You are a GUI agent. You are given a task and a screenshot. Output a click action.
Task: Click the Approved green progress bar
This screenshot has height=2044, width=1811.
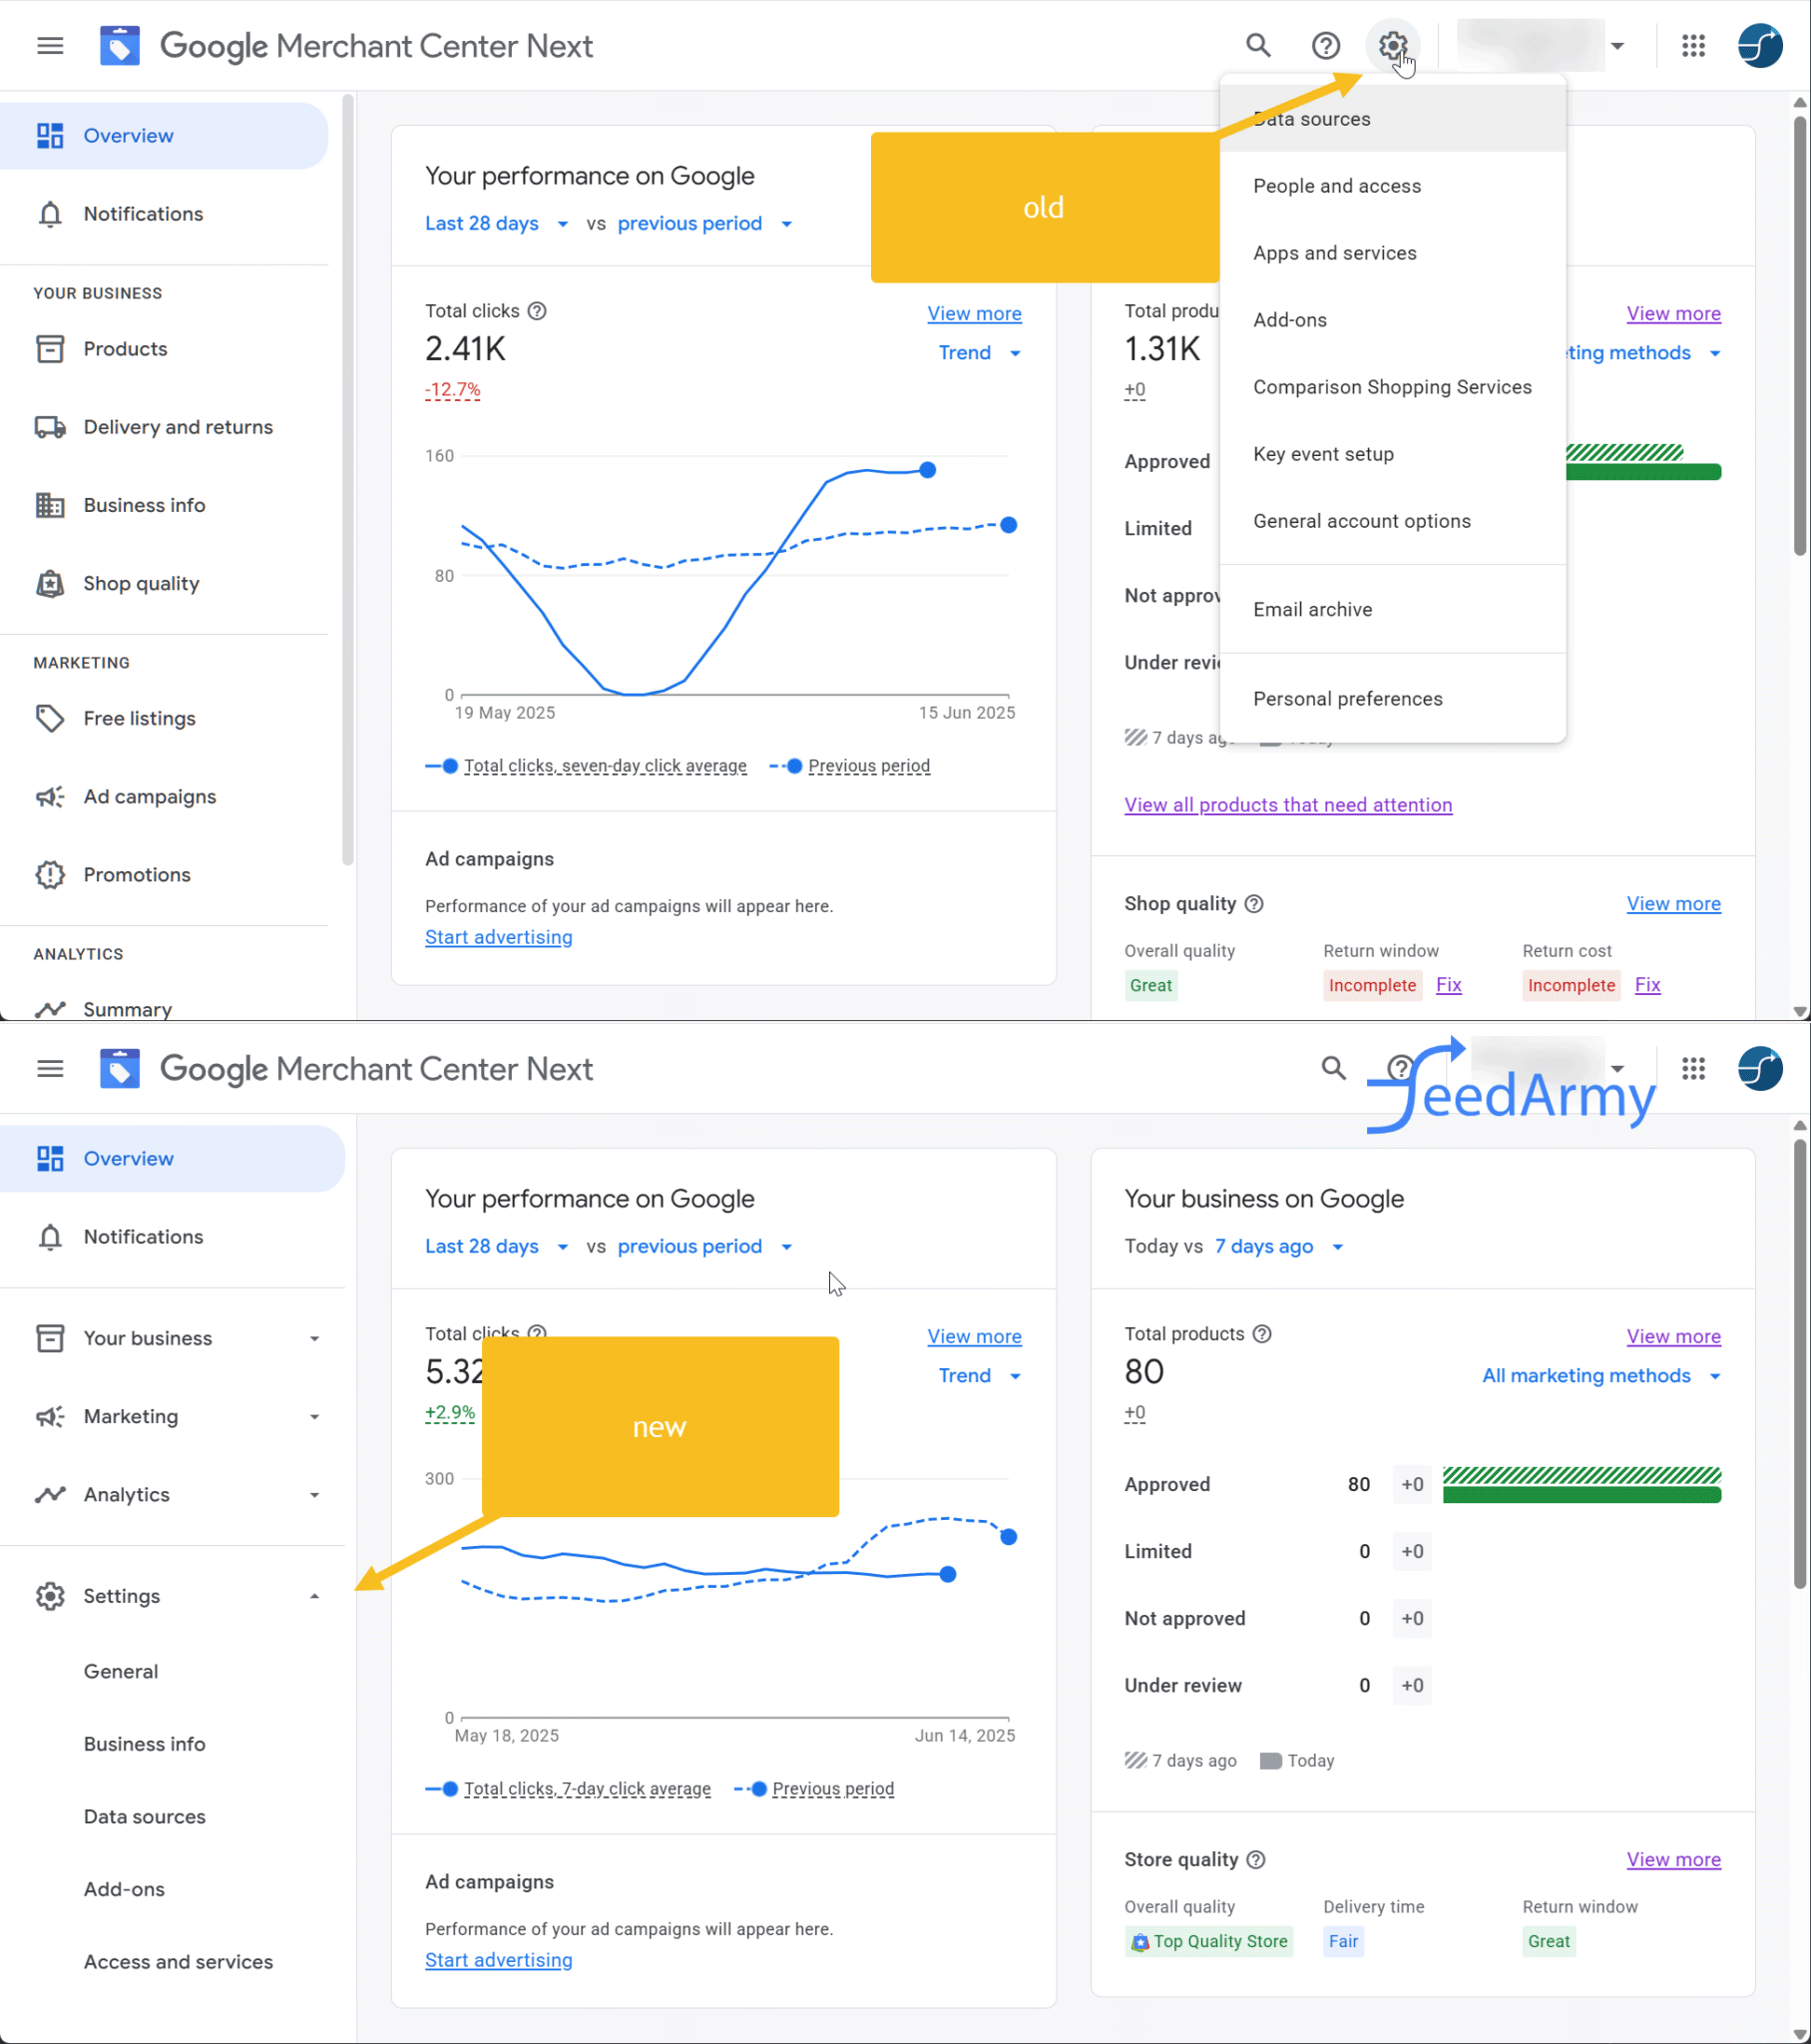[1581, 1495]
